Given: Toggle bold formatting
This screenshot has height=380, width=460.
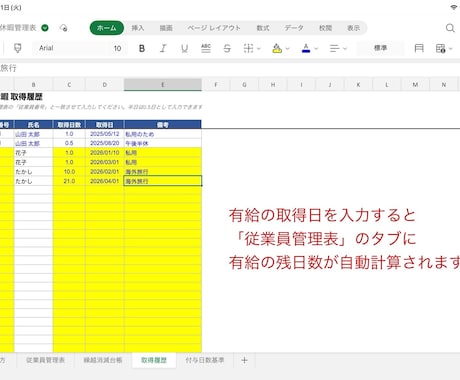Looking at the screenshot, I should [x=142, y=48].
